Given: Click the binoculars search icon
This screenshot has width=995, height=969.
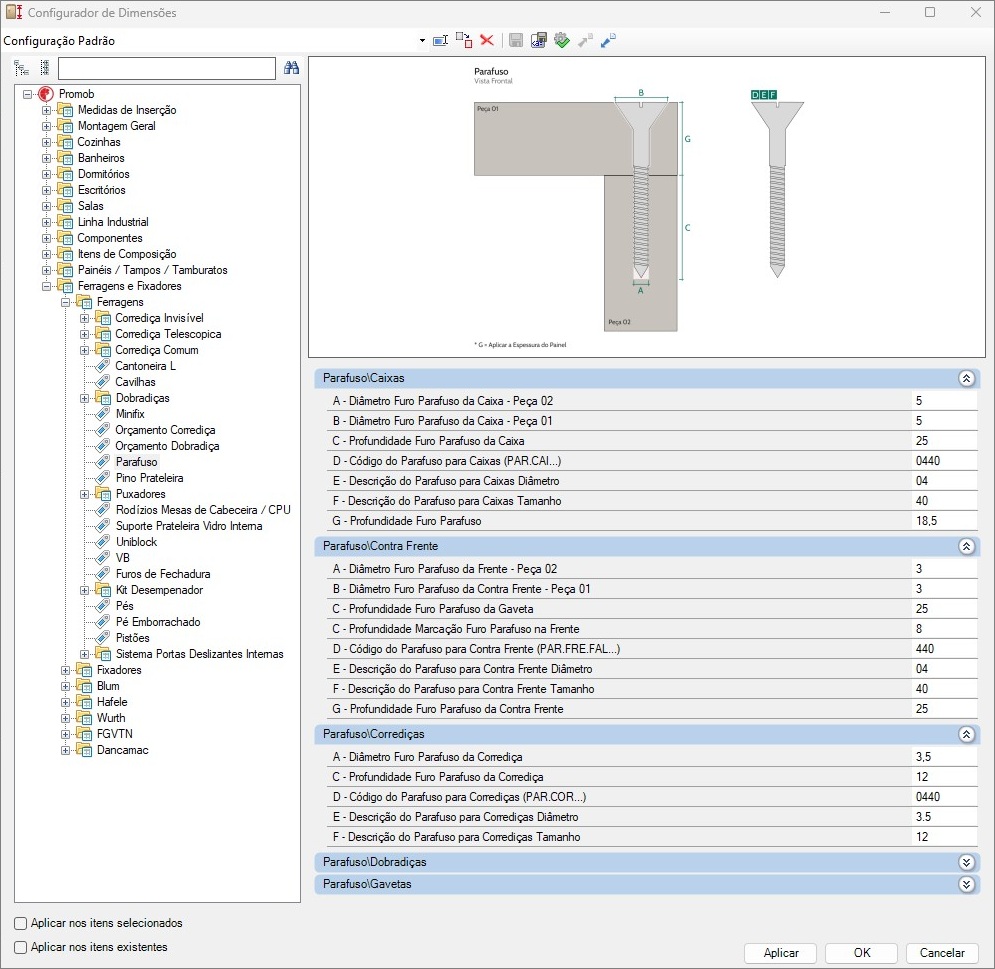Looking at the screenshot, I should (x=291, y=68).
